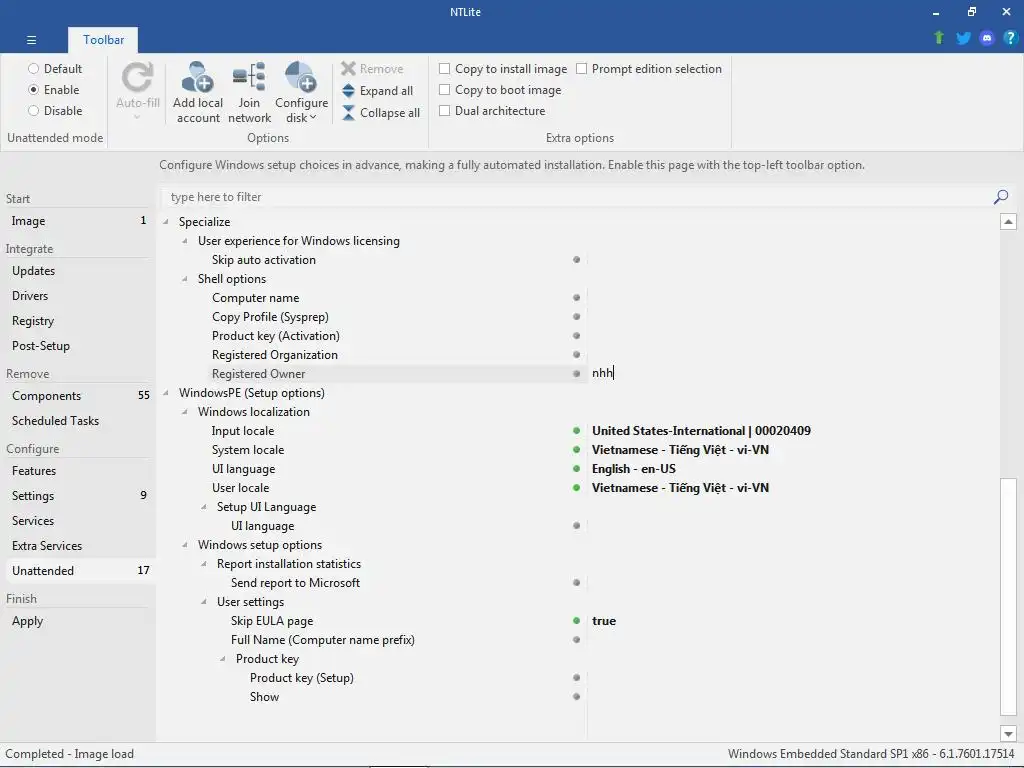
Task: Click green status dot beside Skip EULA page
Action: (576, 621)
